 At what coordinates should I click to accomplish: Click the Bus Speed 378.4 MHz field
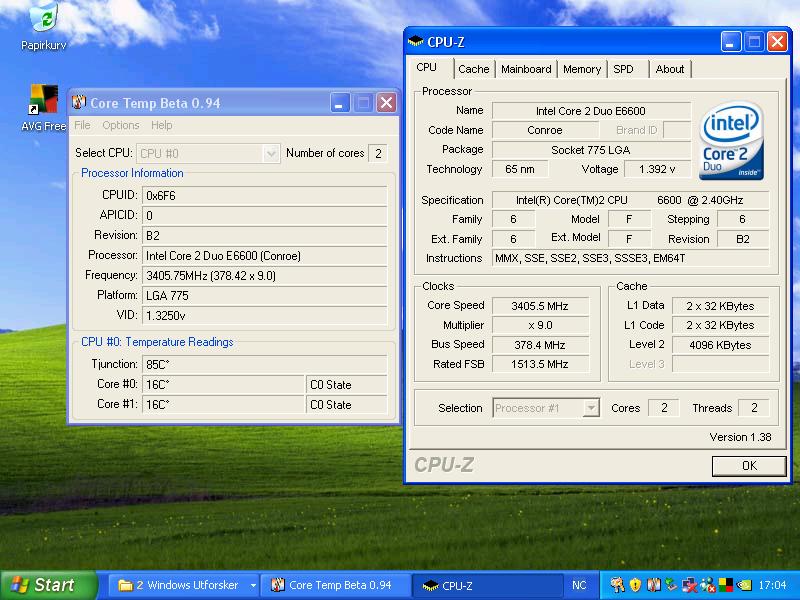tap(540, 345)
